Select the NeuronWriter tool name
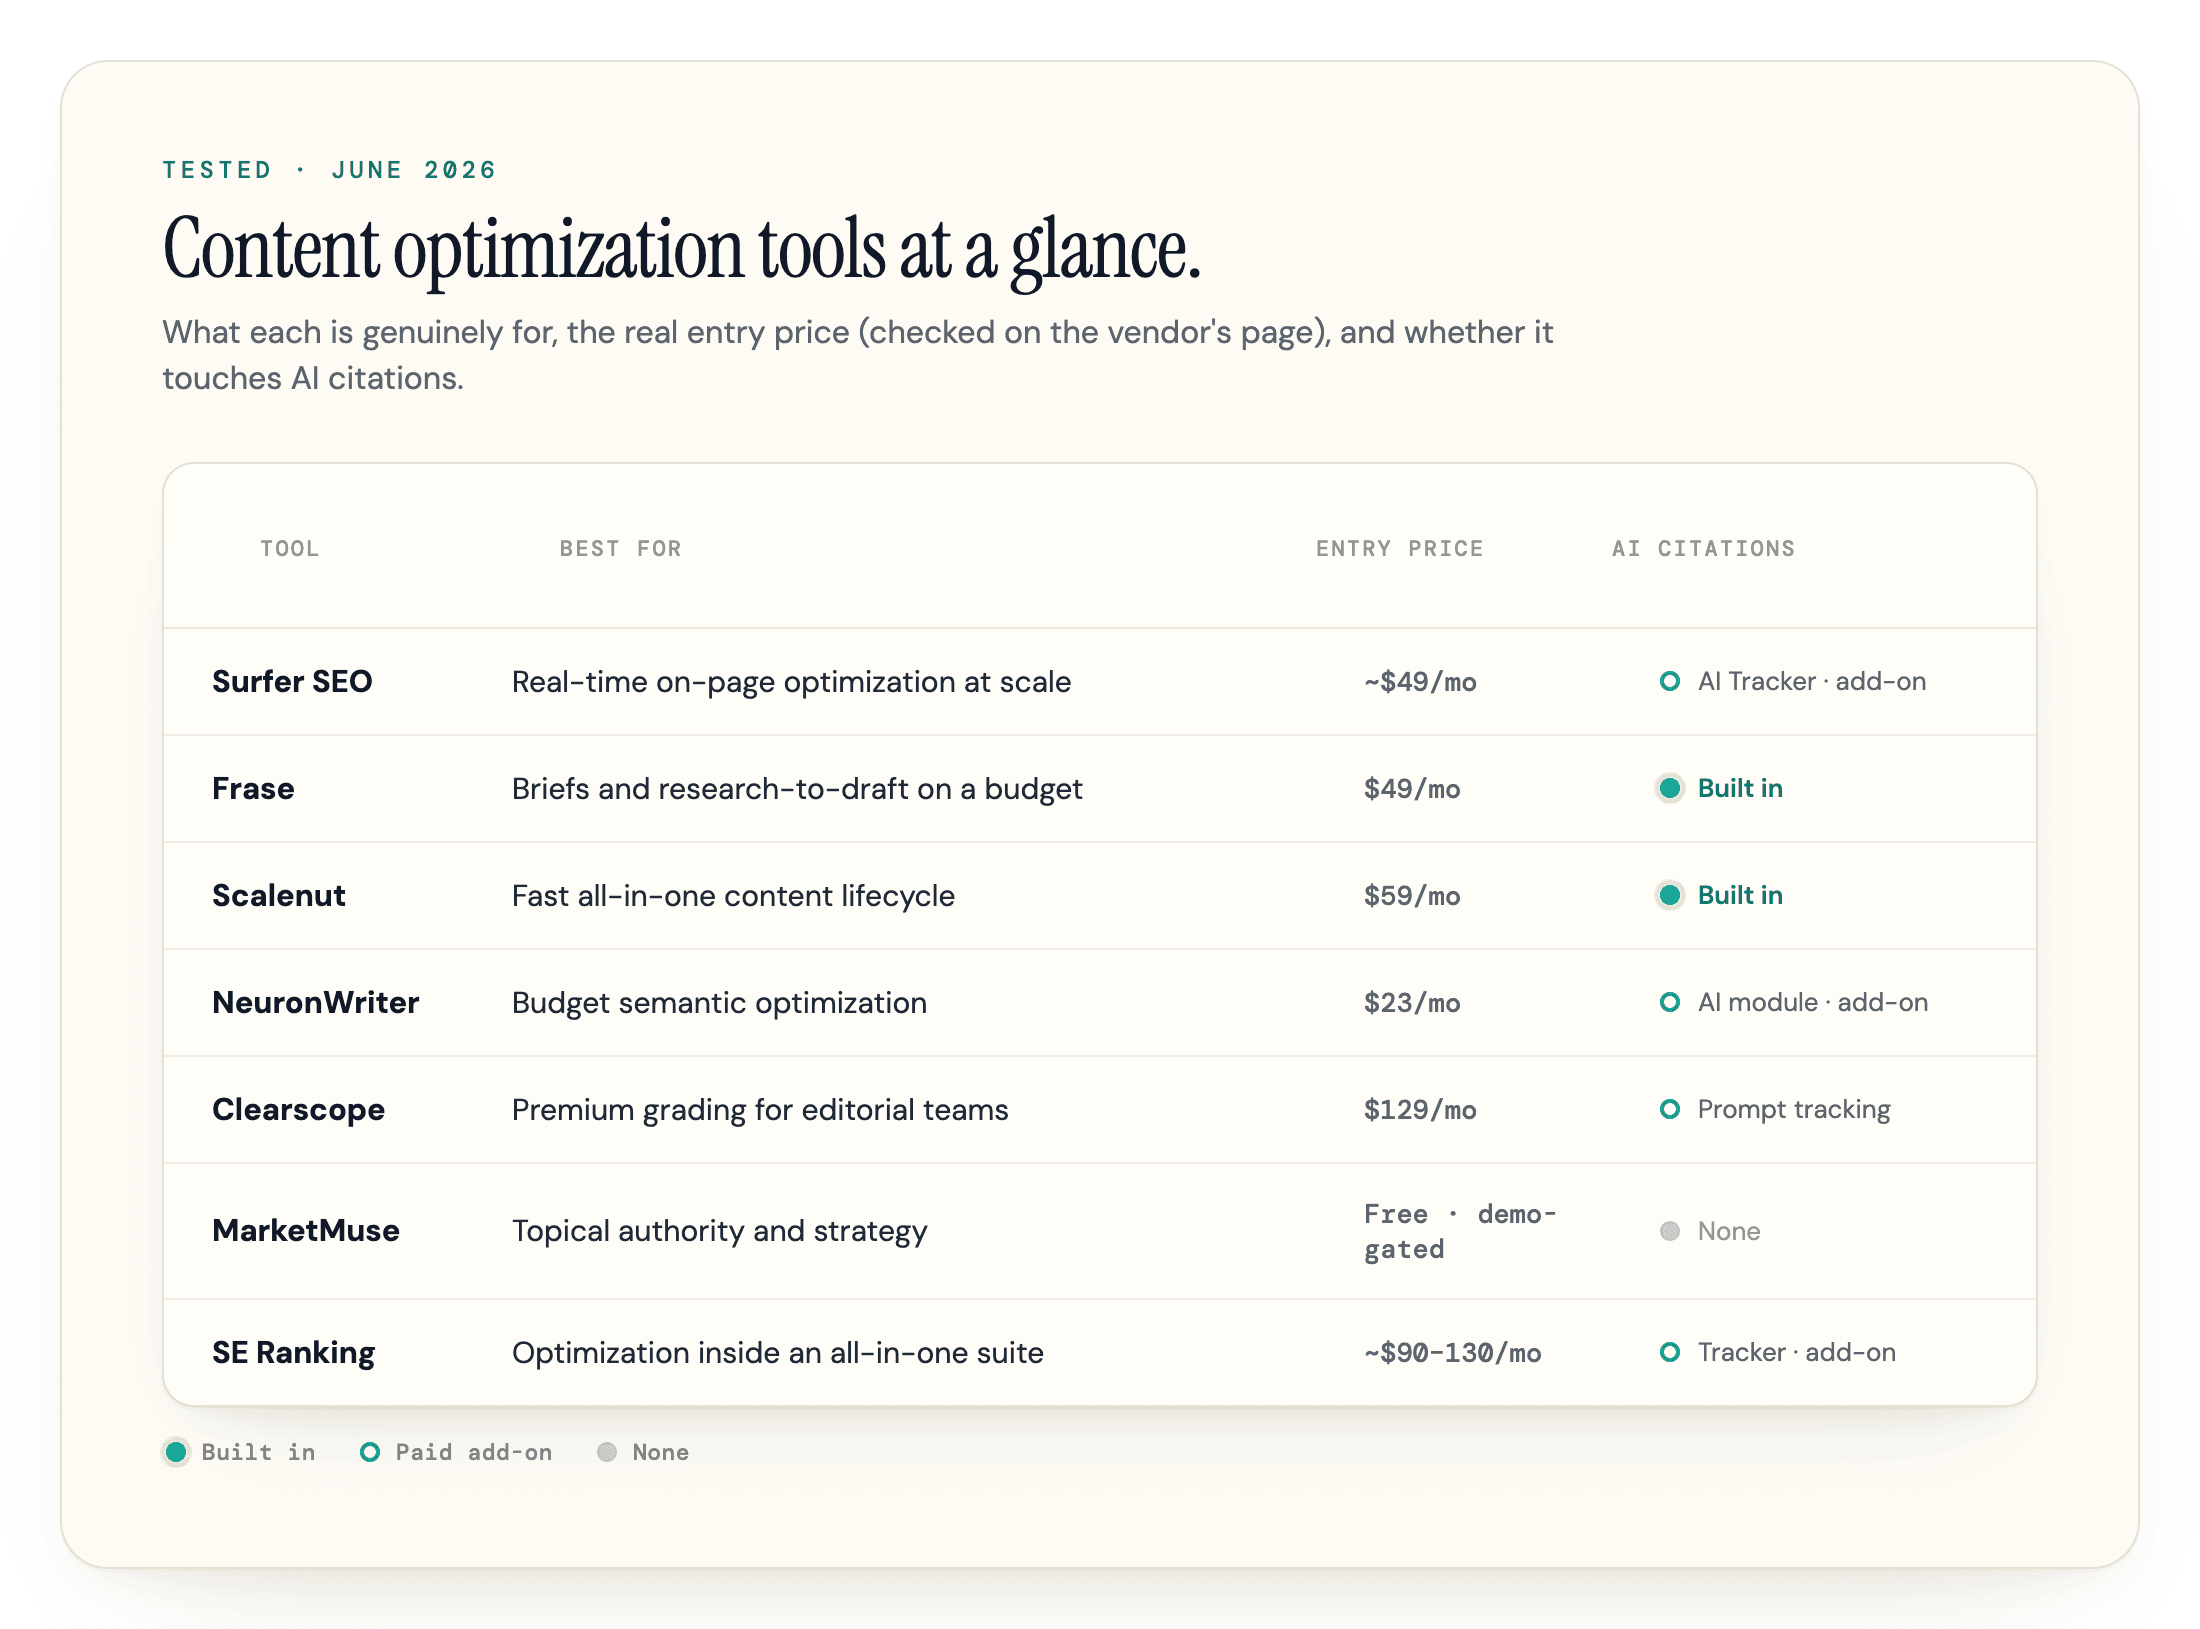 pos(316,1003)
